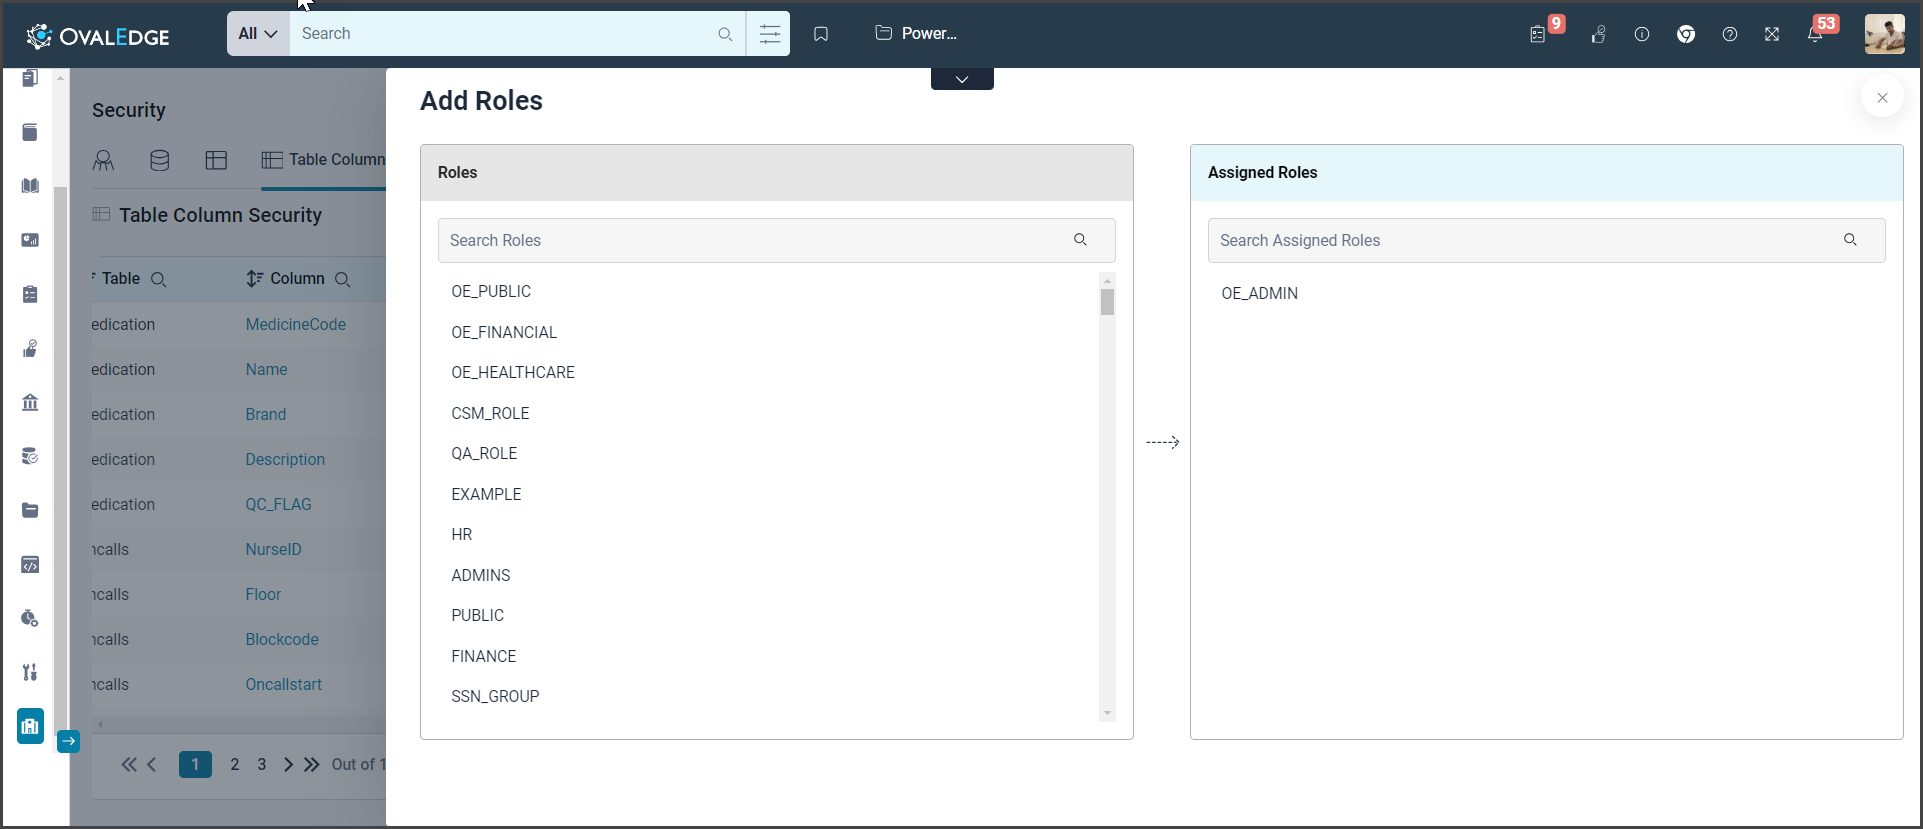Image resolution: width=1923 pixels, height=829 pixels.
Task: Select the QA_ROLE role
Action: pyautogui.click(x=484, y=453)
